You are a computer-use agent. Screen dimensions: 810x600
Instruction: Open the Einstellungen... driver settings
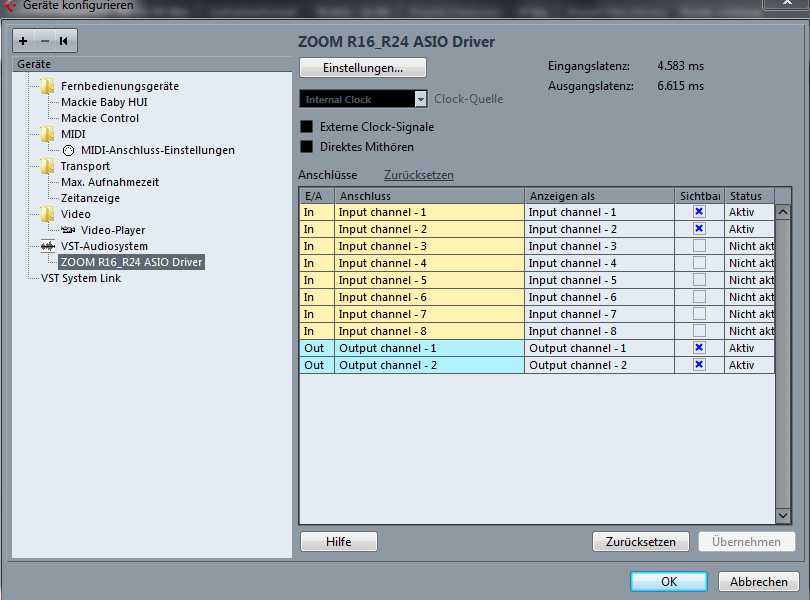[x=363, y=68]
